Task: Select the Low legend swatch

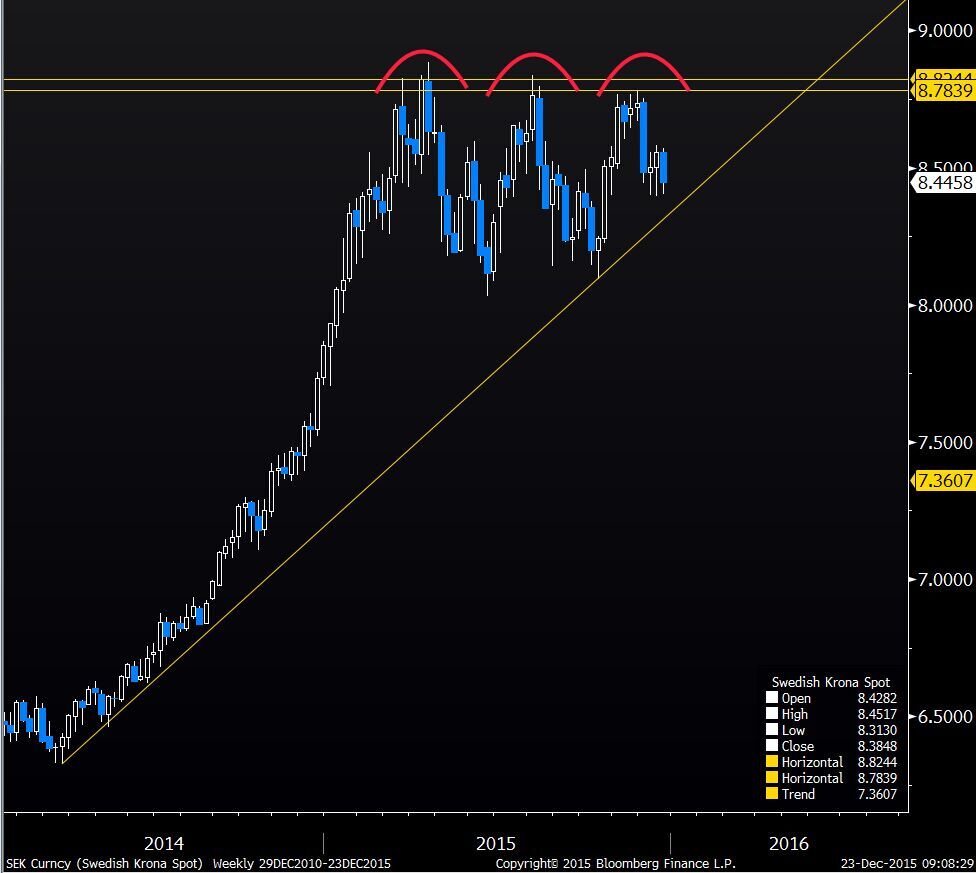Action: 770,731
